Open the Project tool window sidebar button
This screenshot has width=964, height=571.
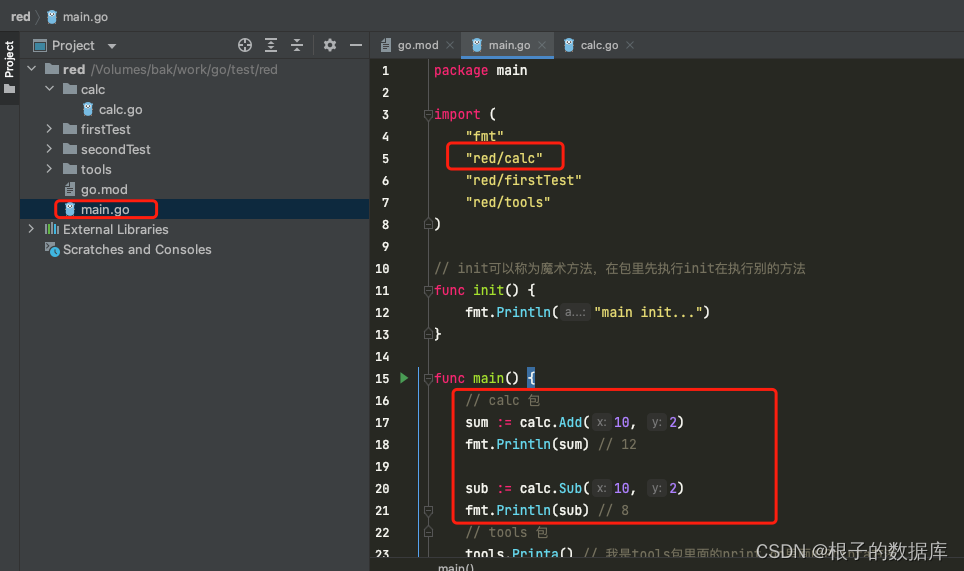(x=9, y=68)
